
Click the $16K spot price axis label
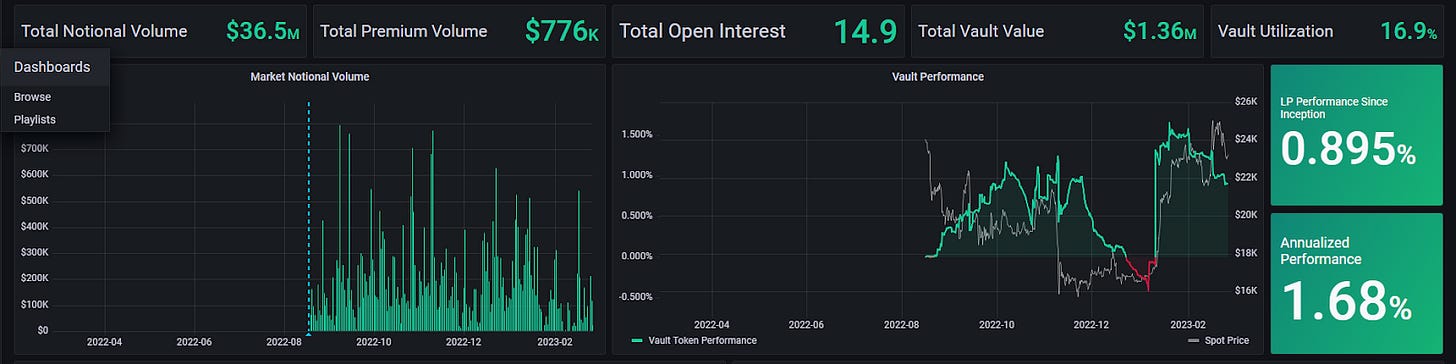click(1247, 291)
